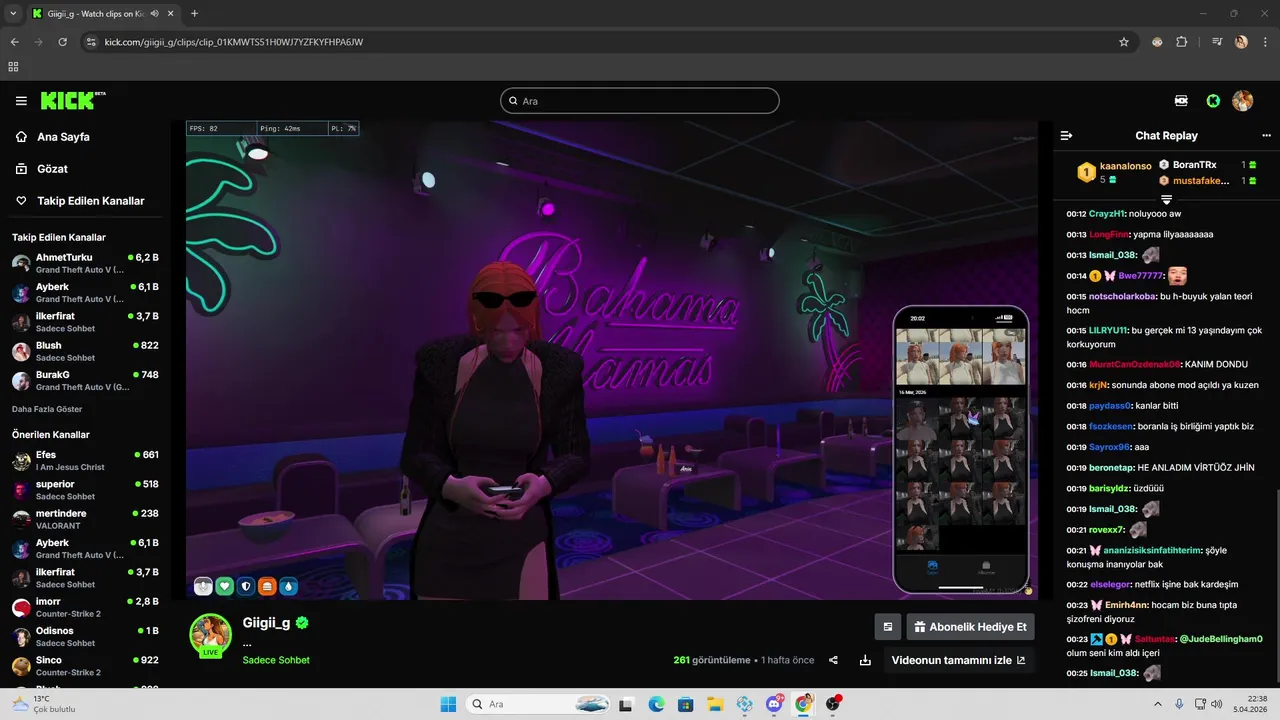Open Takip Edilen Kanallar menu item
1280x720 pixels.
point(90,201)
